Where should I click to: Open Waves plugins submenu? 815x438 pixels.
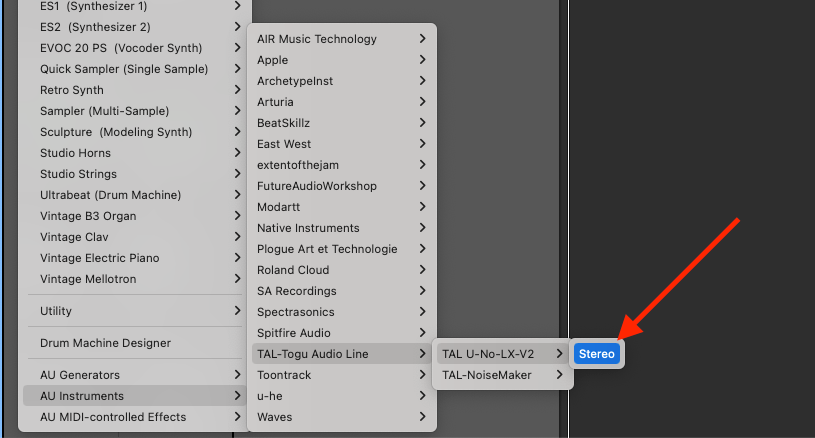[x=341, y=417]
